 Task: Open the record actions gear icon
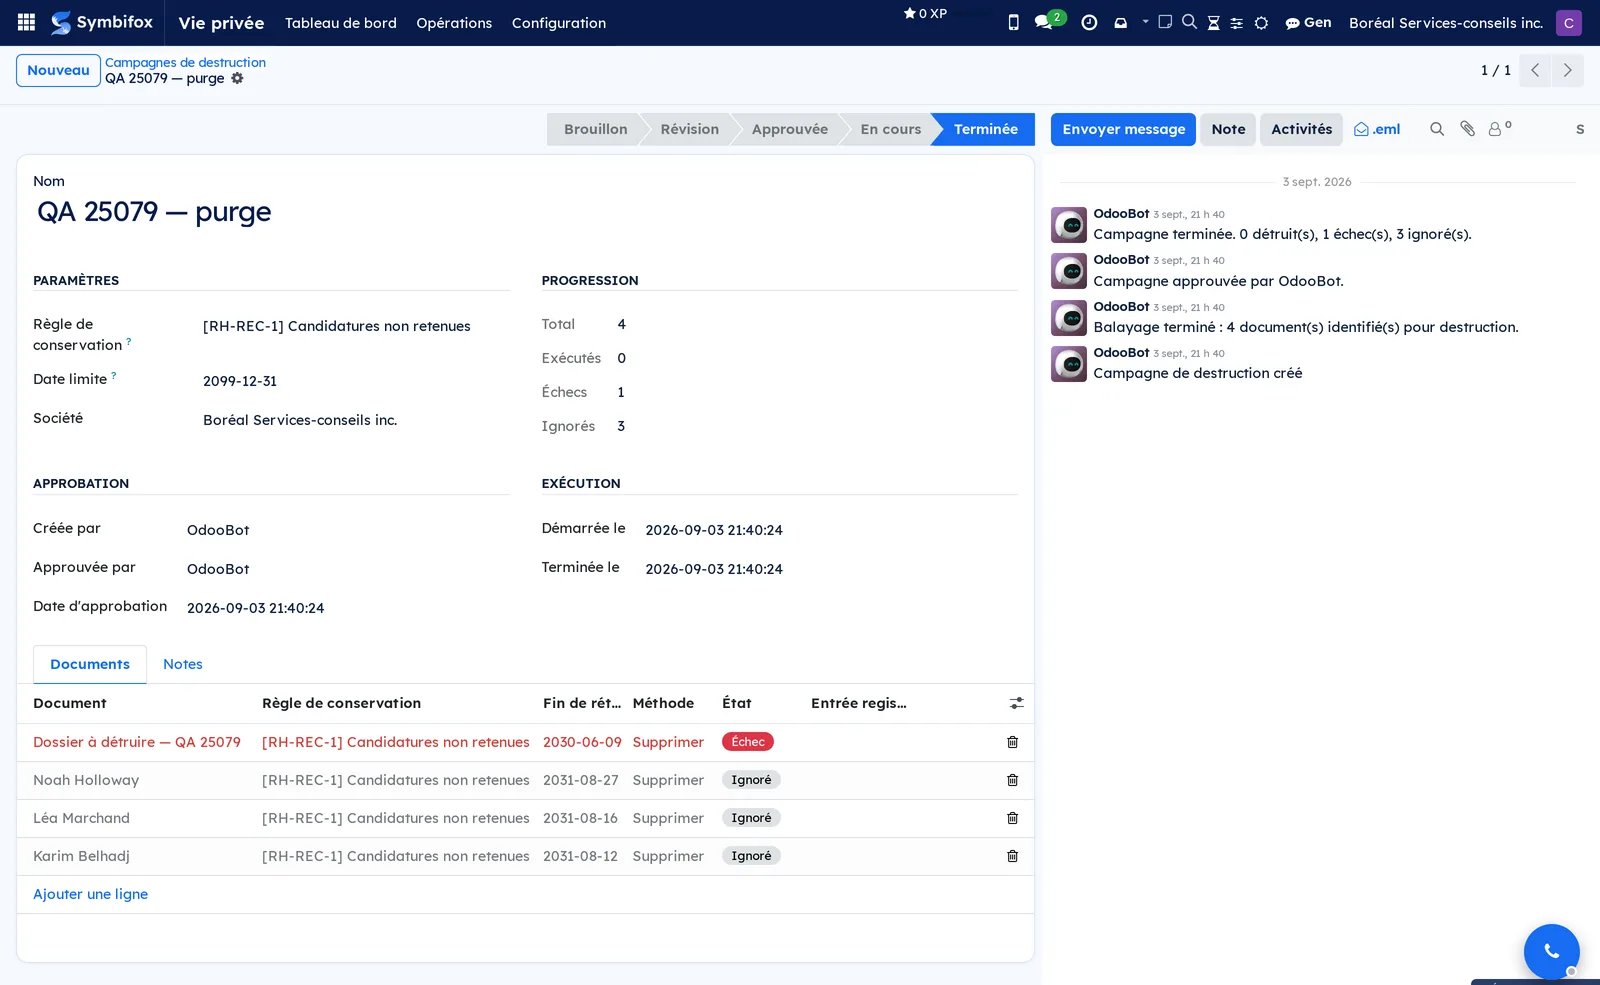coord(237,78)
